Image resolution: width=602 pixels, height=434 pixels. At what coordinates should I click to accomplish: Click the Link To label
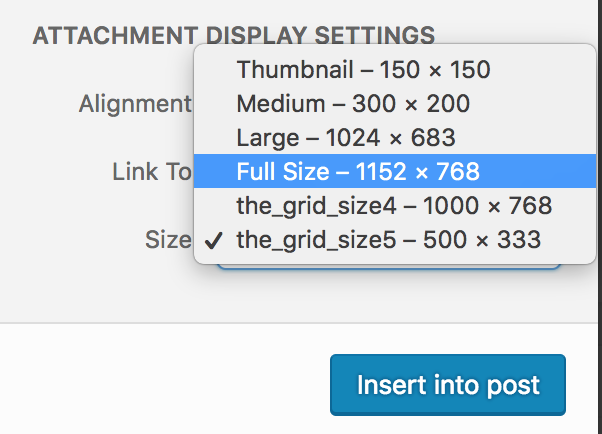pyautogui.click(x=151, y=172)
